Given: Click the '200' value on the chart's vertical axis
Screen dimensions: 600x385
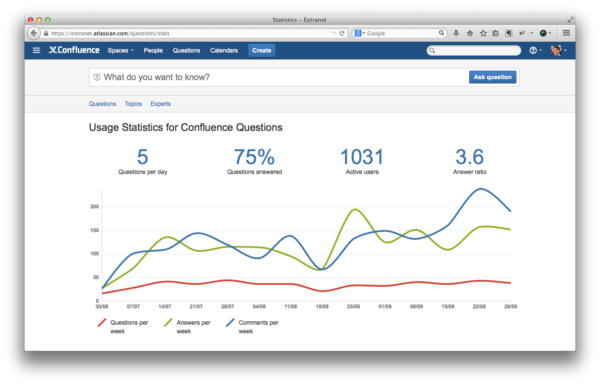Looking at the screenshot, I should coord(95,207).
